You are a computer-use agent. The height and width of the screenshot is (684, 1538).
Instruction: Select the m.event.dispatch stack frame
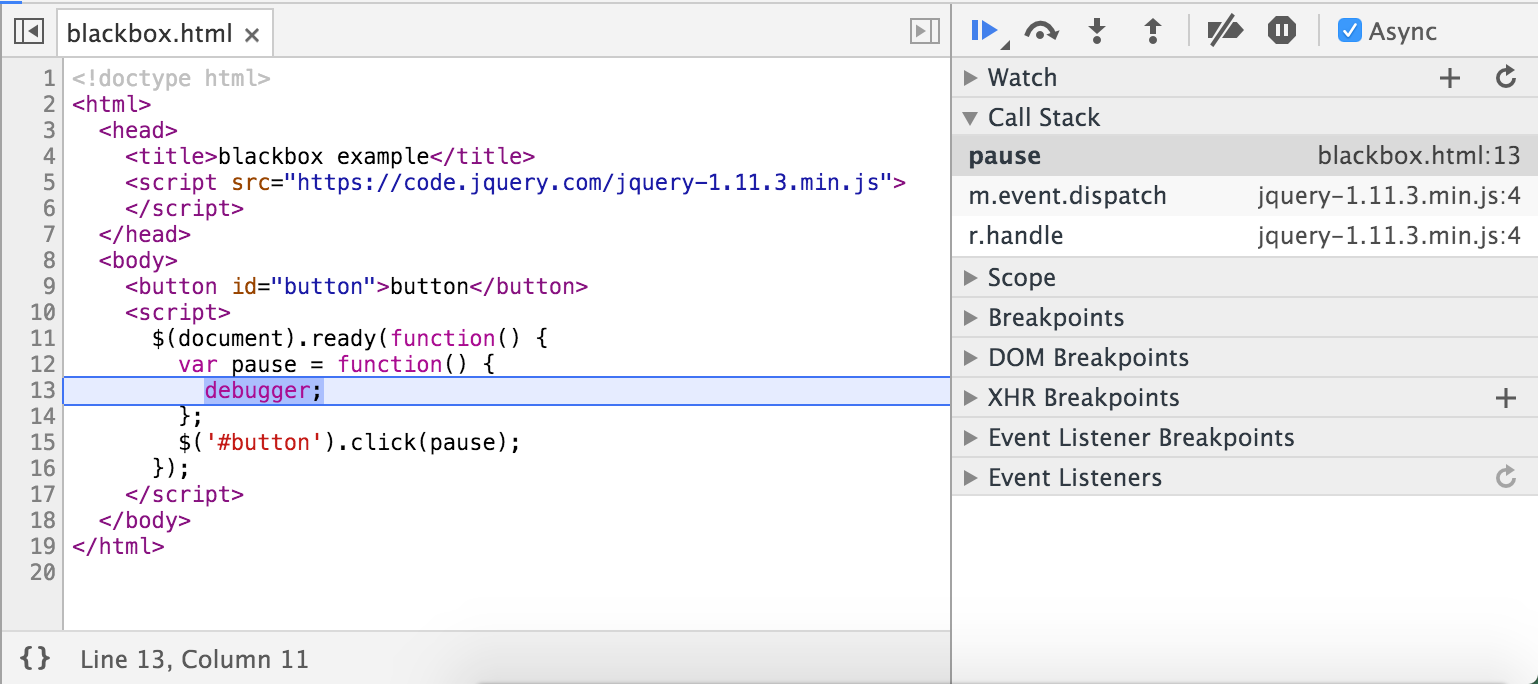(1245, 196)
